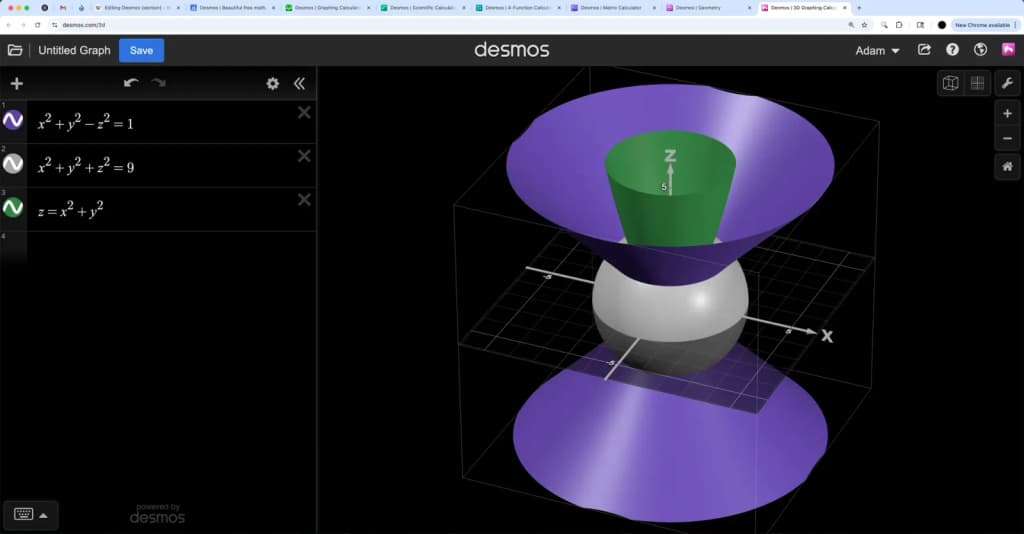Screen dimensions: 1024x534
Task: Toggle visibility of the purple hyperboloid expression
Action: (13, 120)
